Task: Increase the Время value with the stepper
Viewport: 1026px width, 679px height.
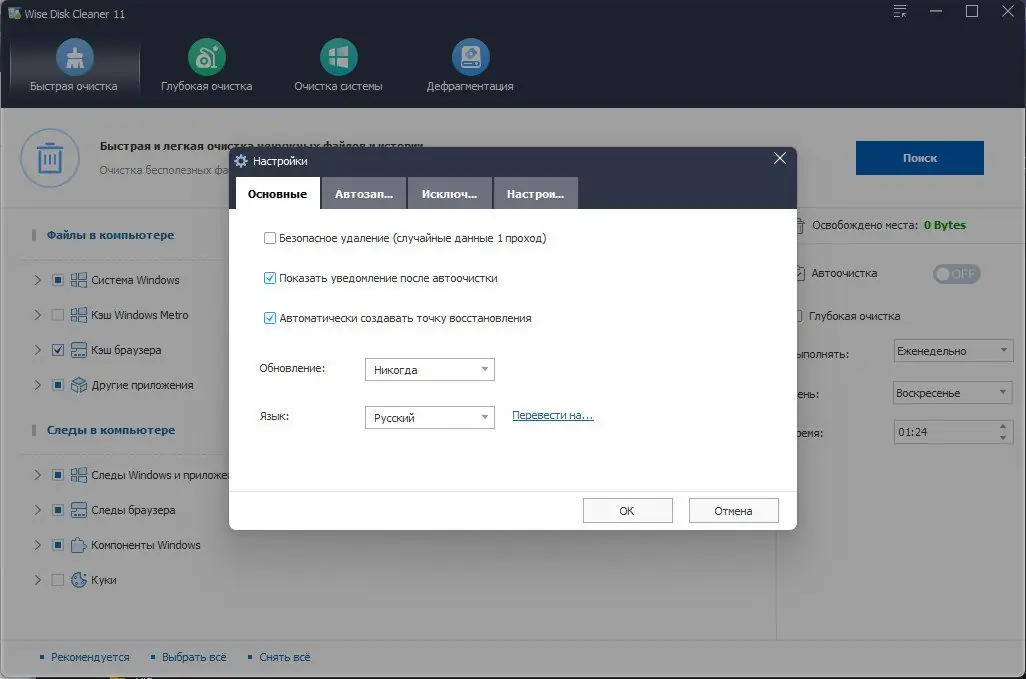Action: click(x=1005, y=426)
